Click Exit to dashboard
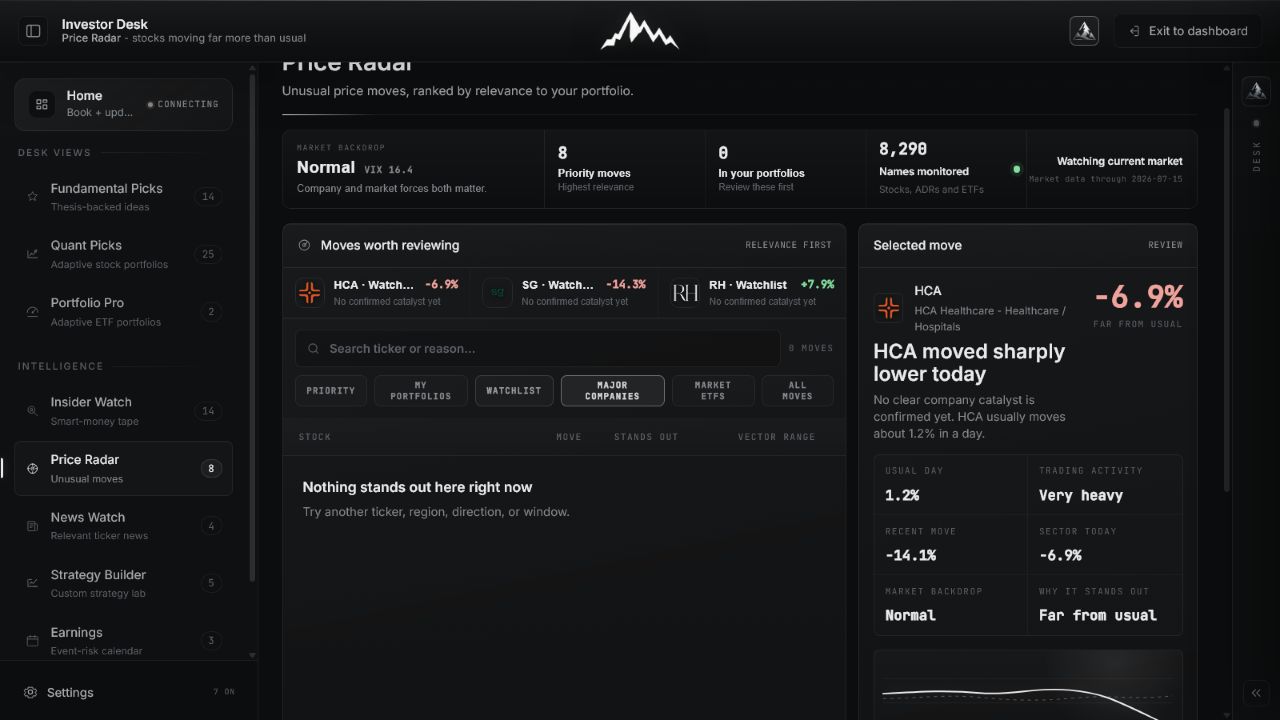 click(1188, 31)
